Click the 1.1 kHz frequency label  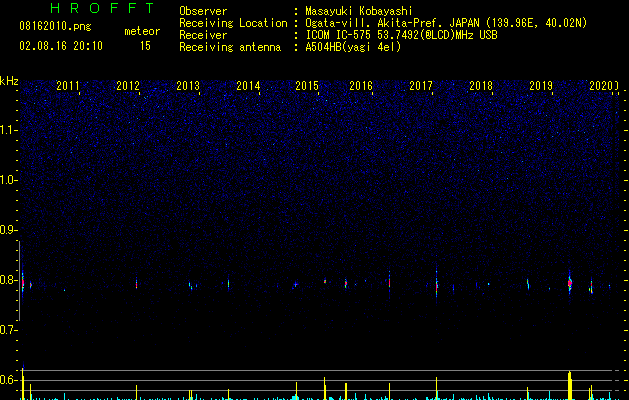pyautogui.click(x=8, y=130)
